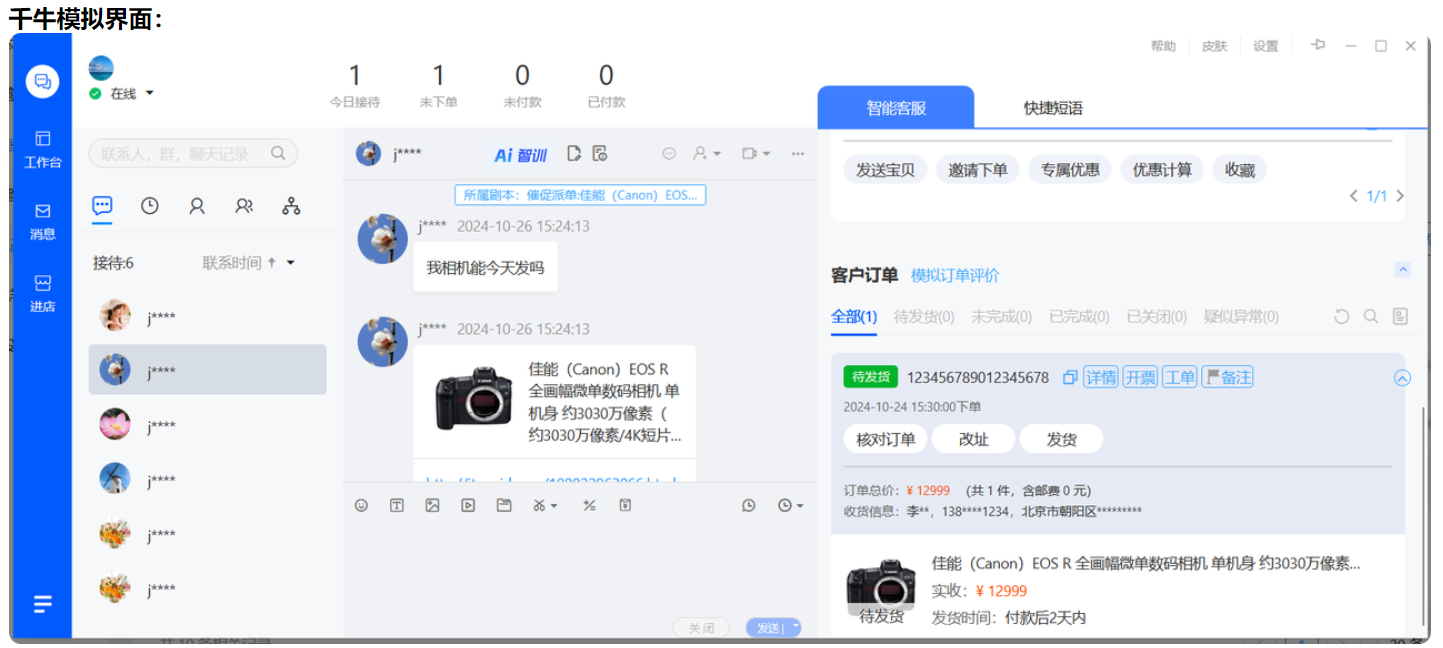Expand the video call dropdown in header
Screen dimensions: 1443x648
click(766, 153)
